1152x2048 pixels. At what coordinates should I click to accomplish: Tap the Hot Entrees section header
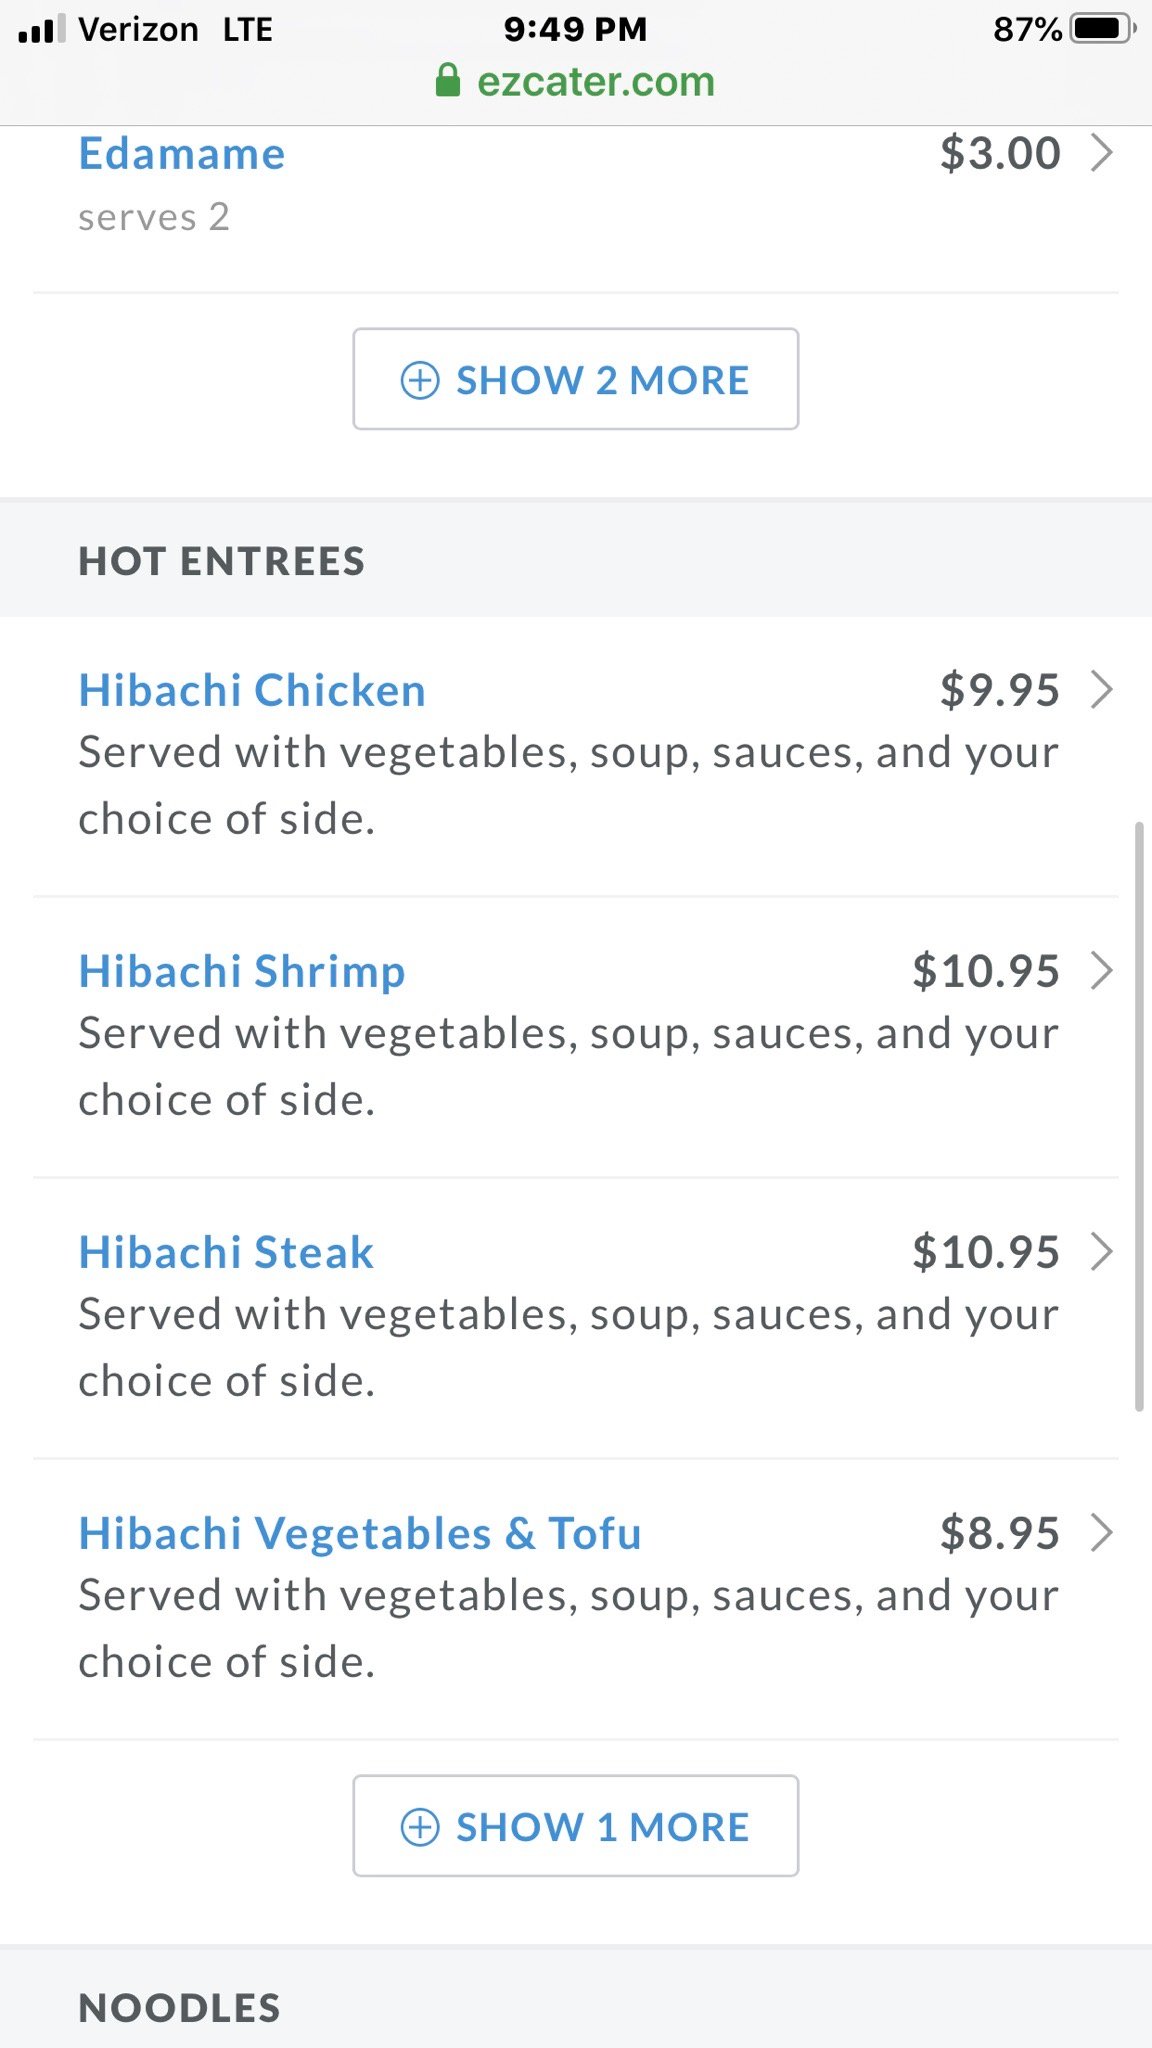tap(222, 561)
